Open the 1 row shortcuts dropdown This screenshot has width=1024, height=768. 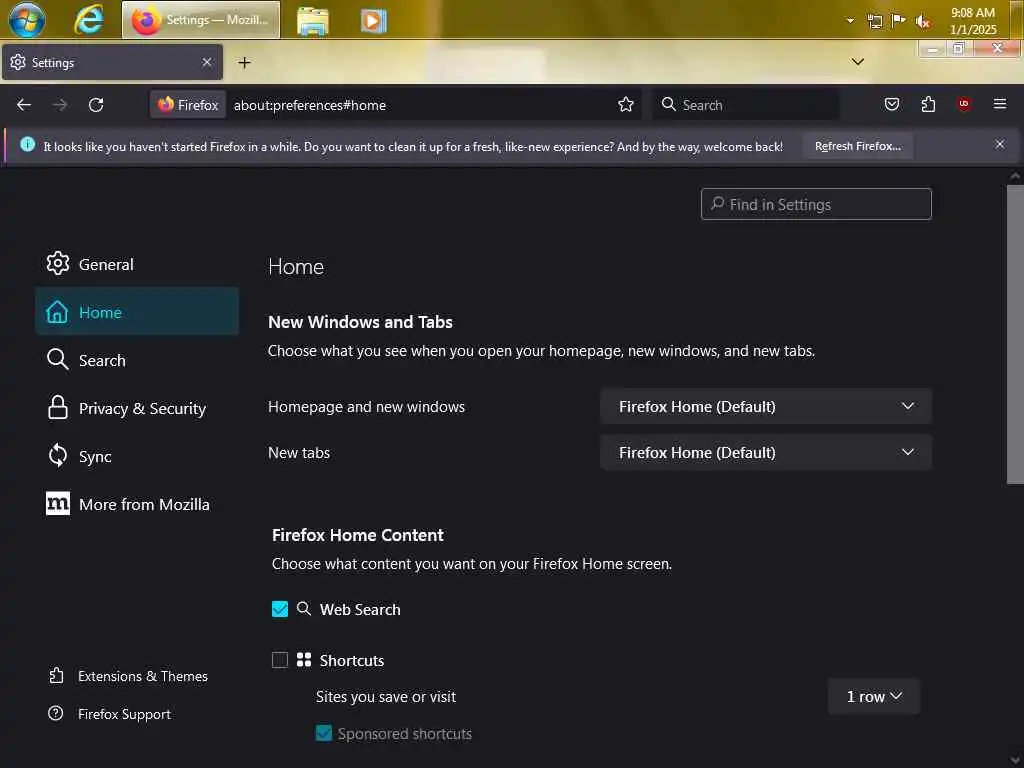click(x=874, y=697)
